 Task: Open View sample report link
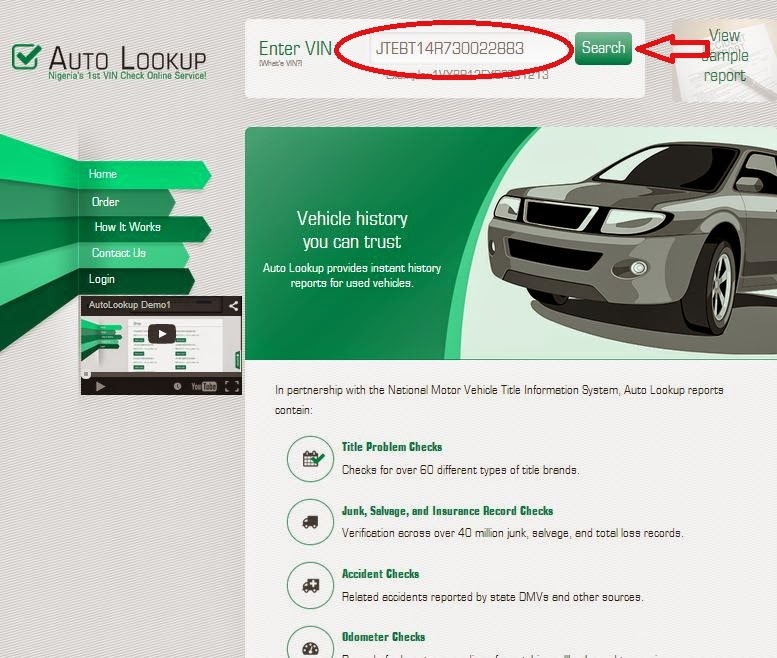(x=725, y=55)
